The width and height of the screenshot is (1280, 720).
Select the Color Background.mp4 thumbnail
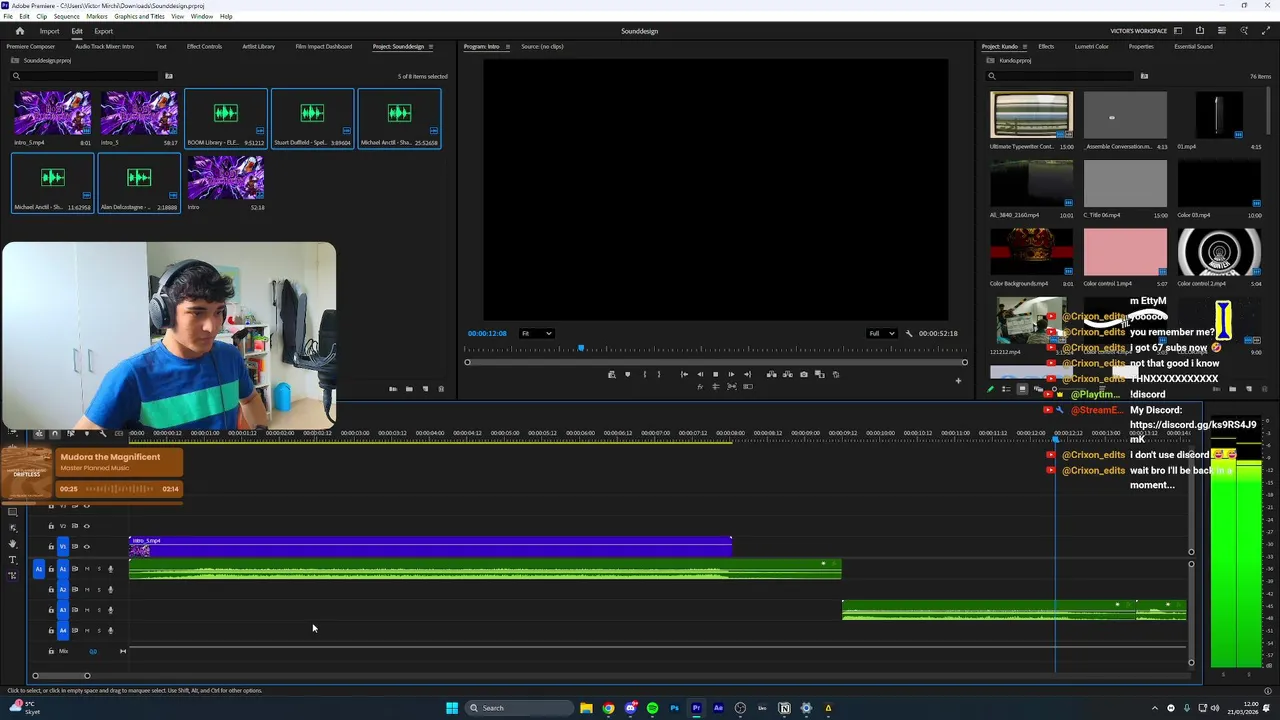(1031, 251)
